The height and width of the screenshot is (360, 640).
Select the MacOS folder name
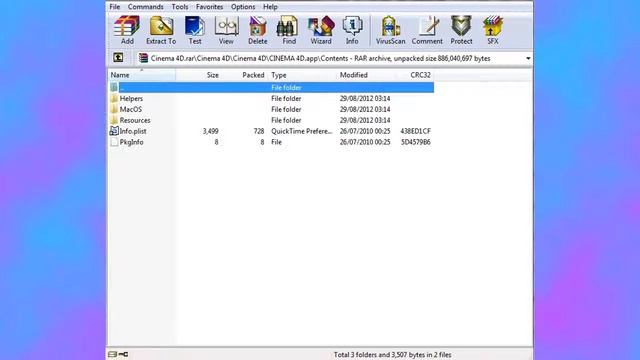(131, 109)
